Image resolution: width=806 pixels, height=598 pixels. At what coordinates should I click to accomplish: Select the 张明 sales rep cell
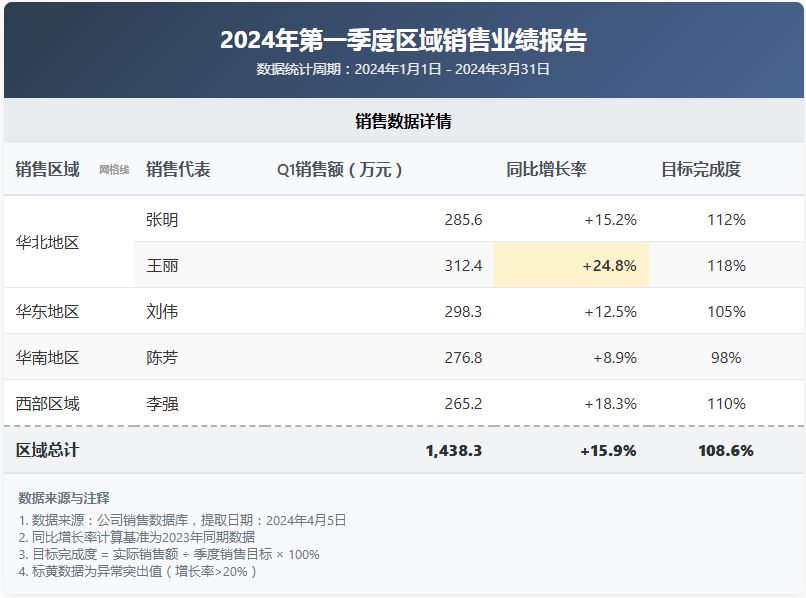pyautogui.click(x=162, y=219)
